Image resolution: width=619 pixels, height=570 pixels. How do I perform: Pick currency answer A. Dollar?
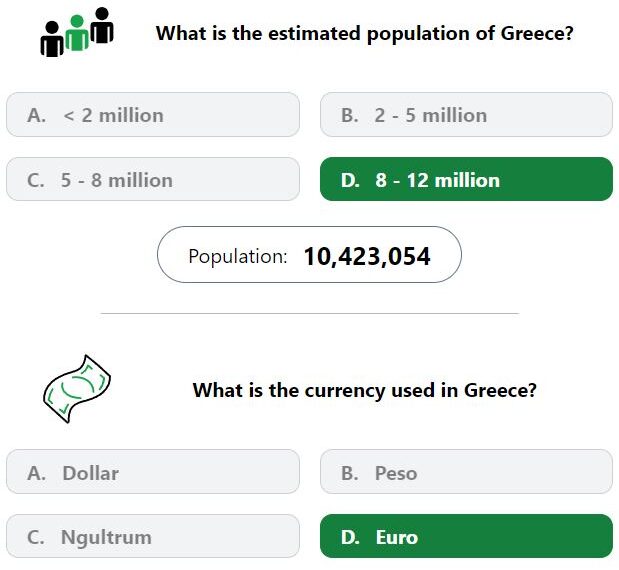153,472
